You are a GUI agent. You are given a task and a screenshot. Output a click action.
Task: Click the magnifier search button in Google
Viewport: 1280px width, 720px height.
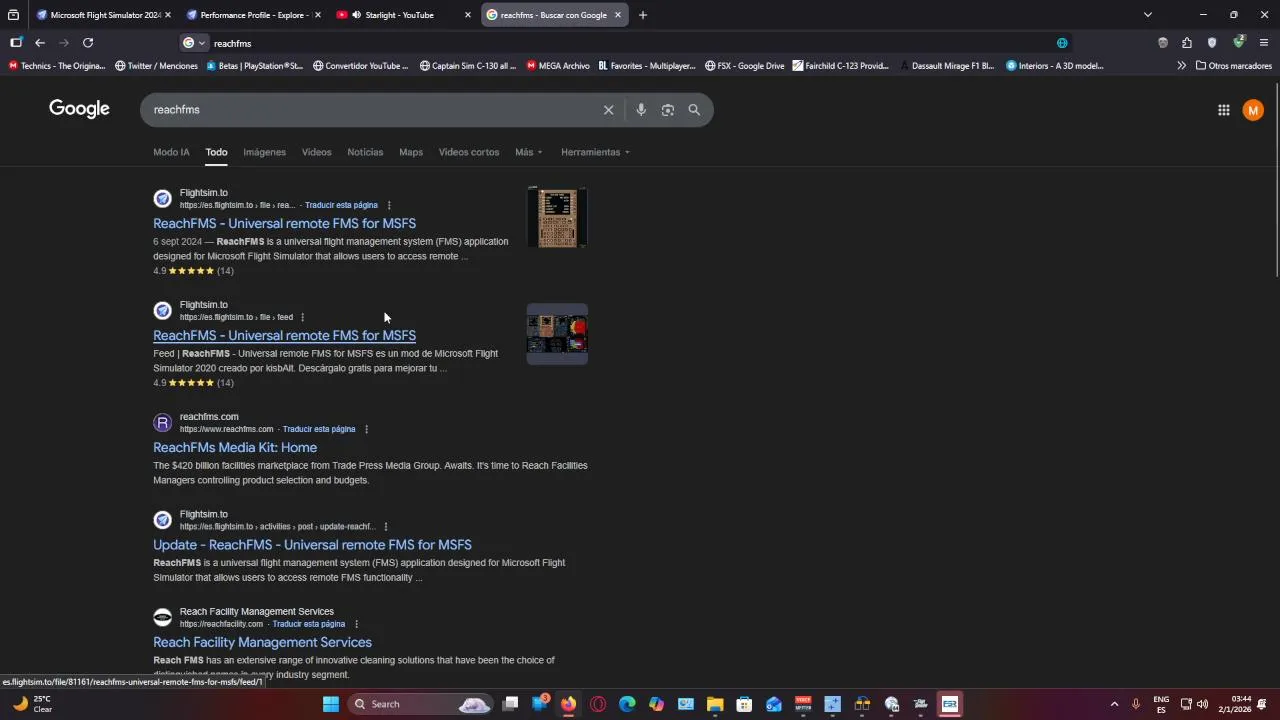[694, 110]
